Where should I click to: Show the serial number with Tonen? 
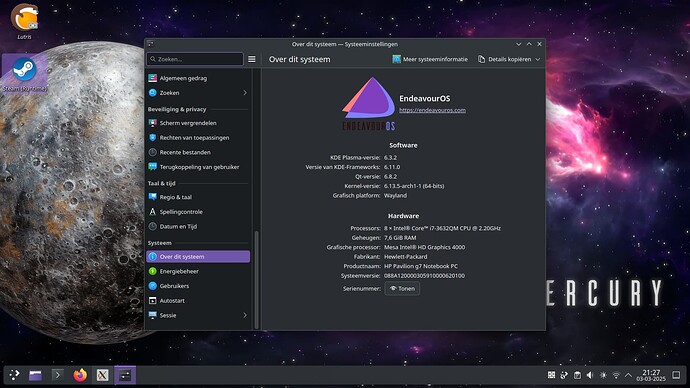pos(402,289)
